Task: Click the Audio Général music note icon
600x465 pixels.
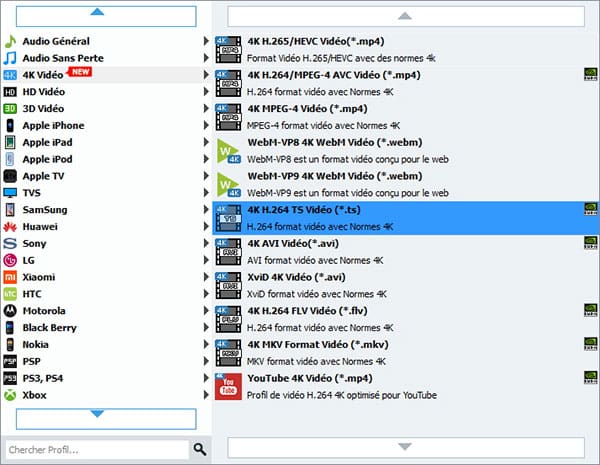Action: coord(10,42)
